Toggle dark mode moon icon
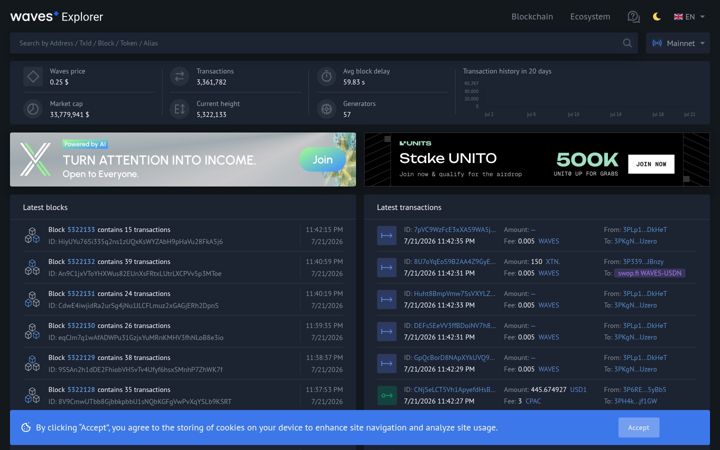Image resolution: width=720 pixels, height=450 pixels. pos(657,17)
